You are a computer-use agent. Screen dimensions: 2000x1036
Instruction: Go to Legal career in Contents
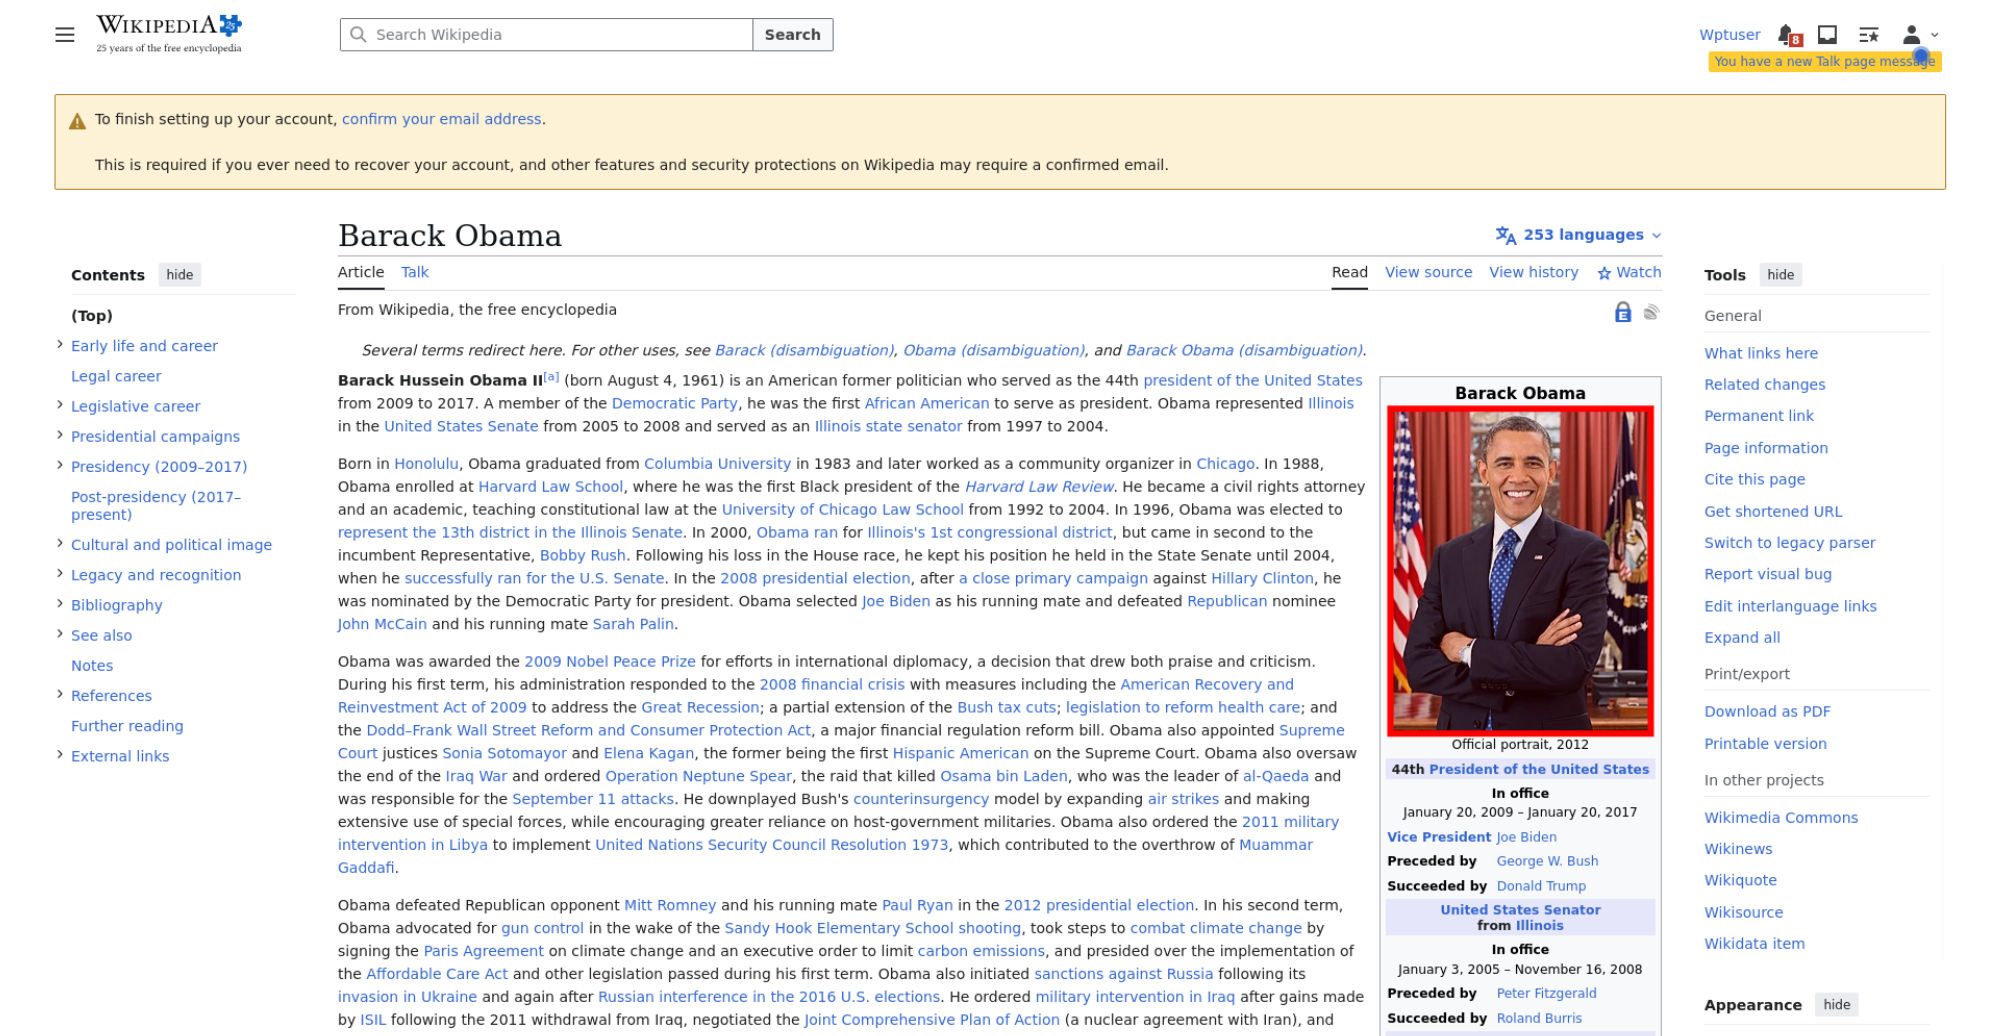pos(116,376)
